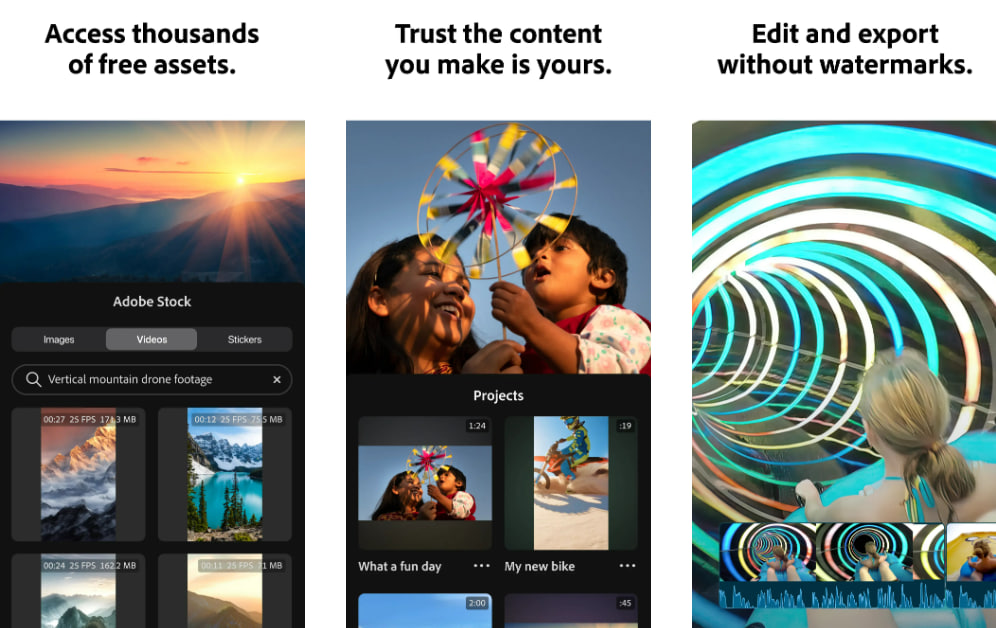Switch to the Images tab
Screen dimensions: 996x628
[59, 340]
